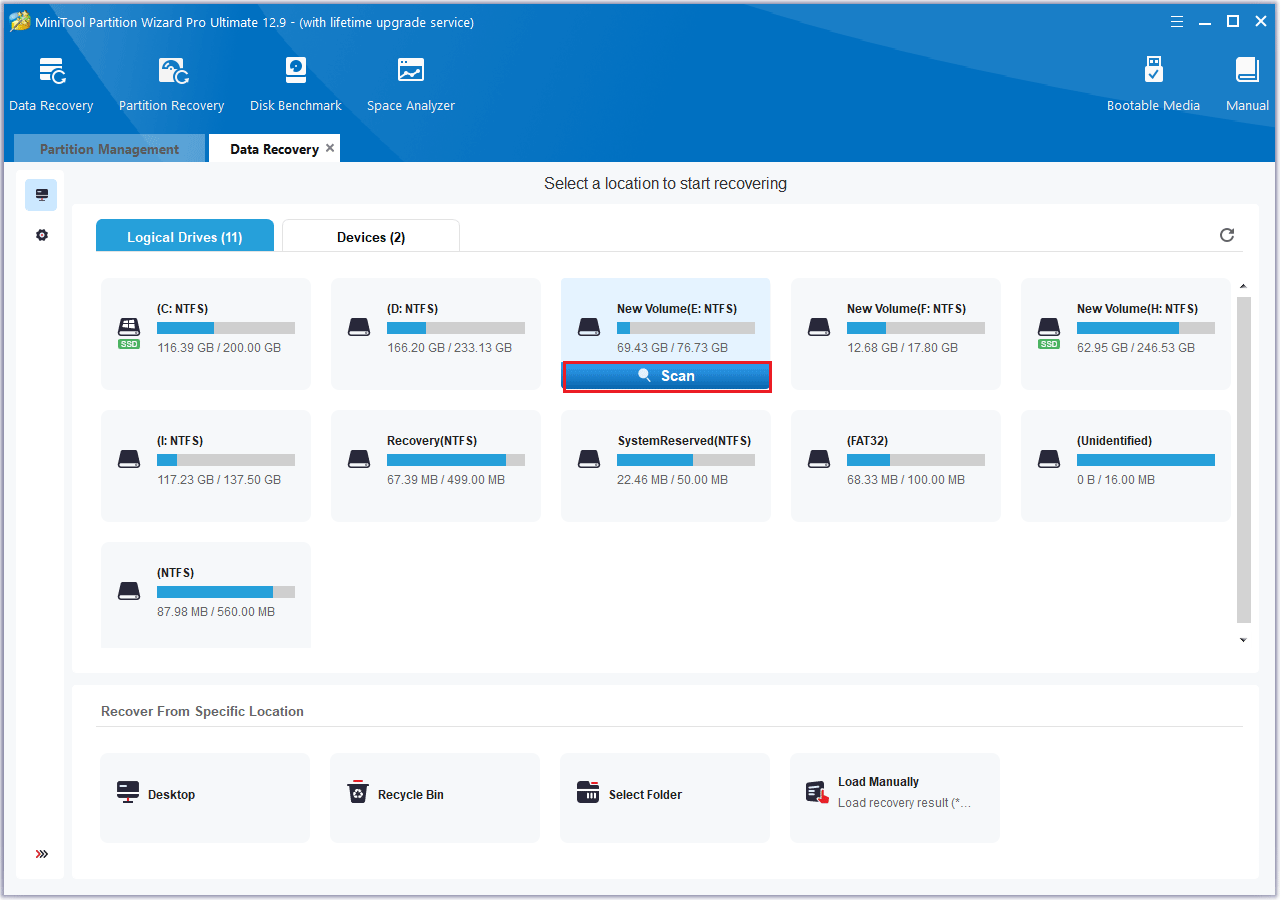Open the Data Recovery tool in toolbar

[51, 84]
